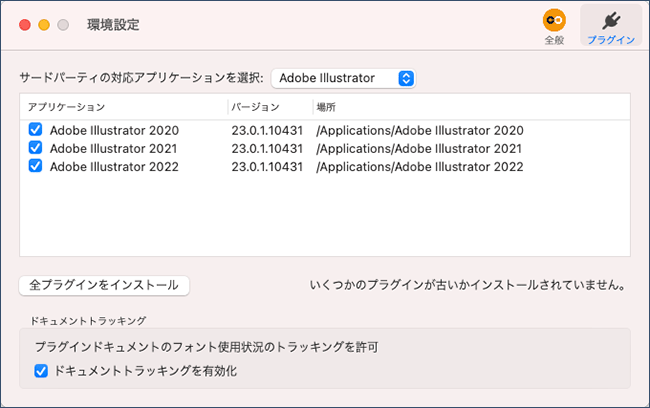The width and height of the screenshot is (650, 408).
Task: Click the プラグイン tab label
Action: [x=611, y=40]
